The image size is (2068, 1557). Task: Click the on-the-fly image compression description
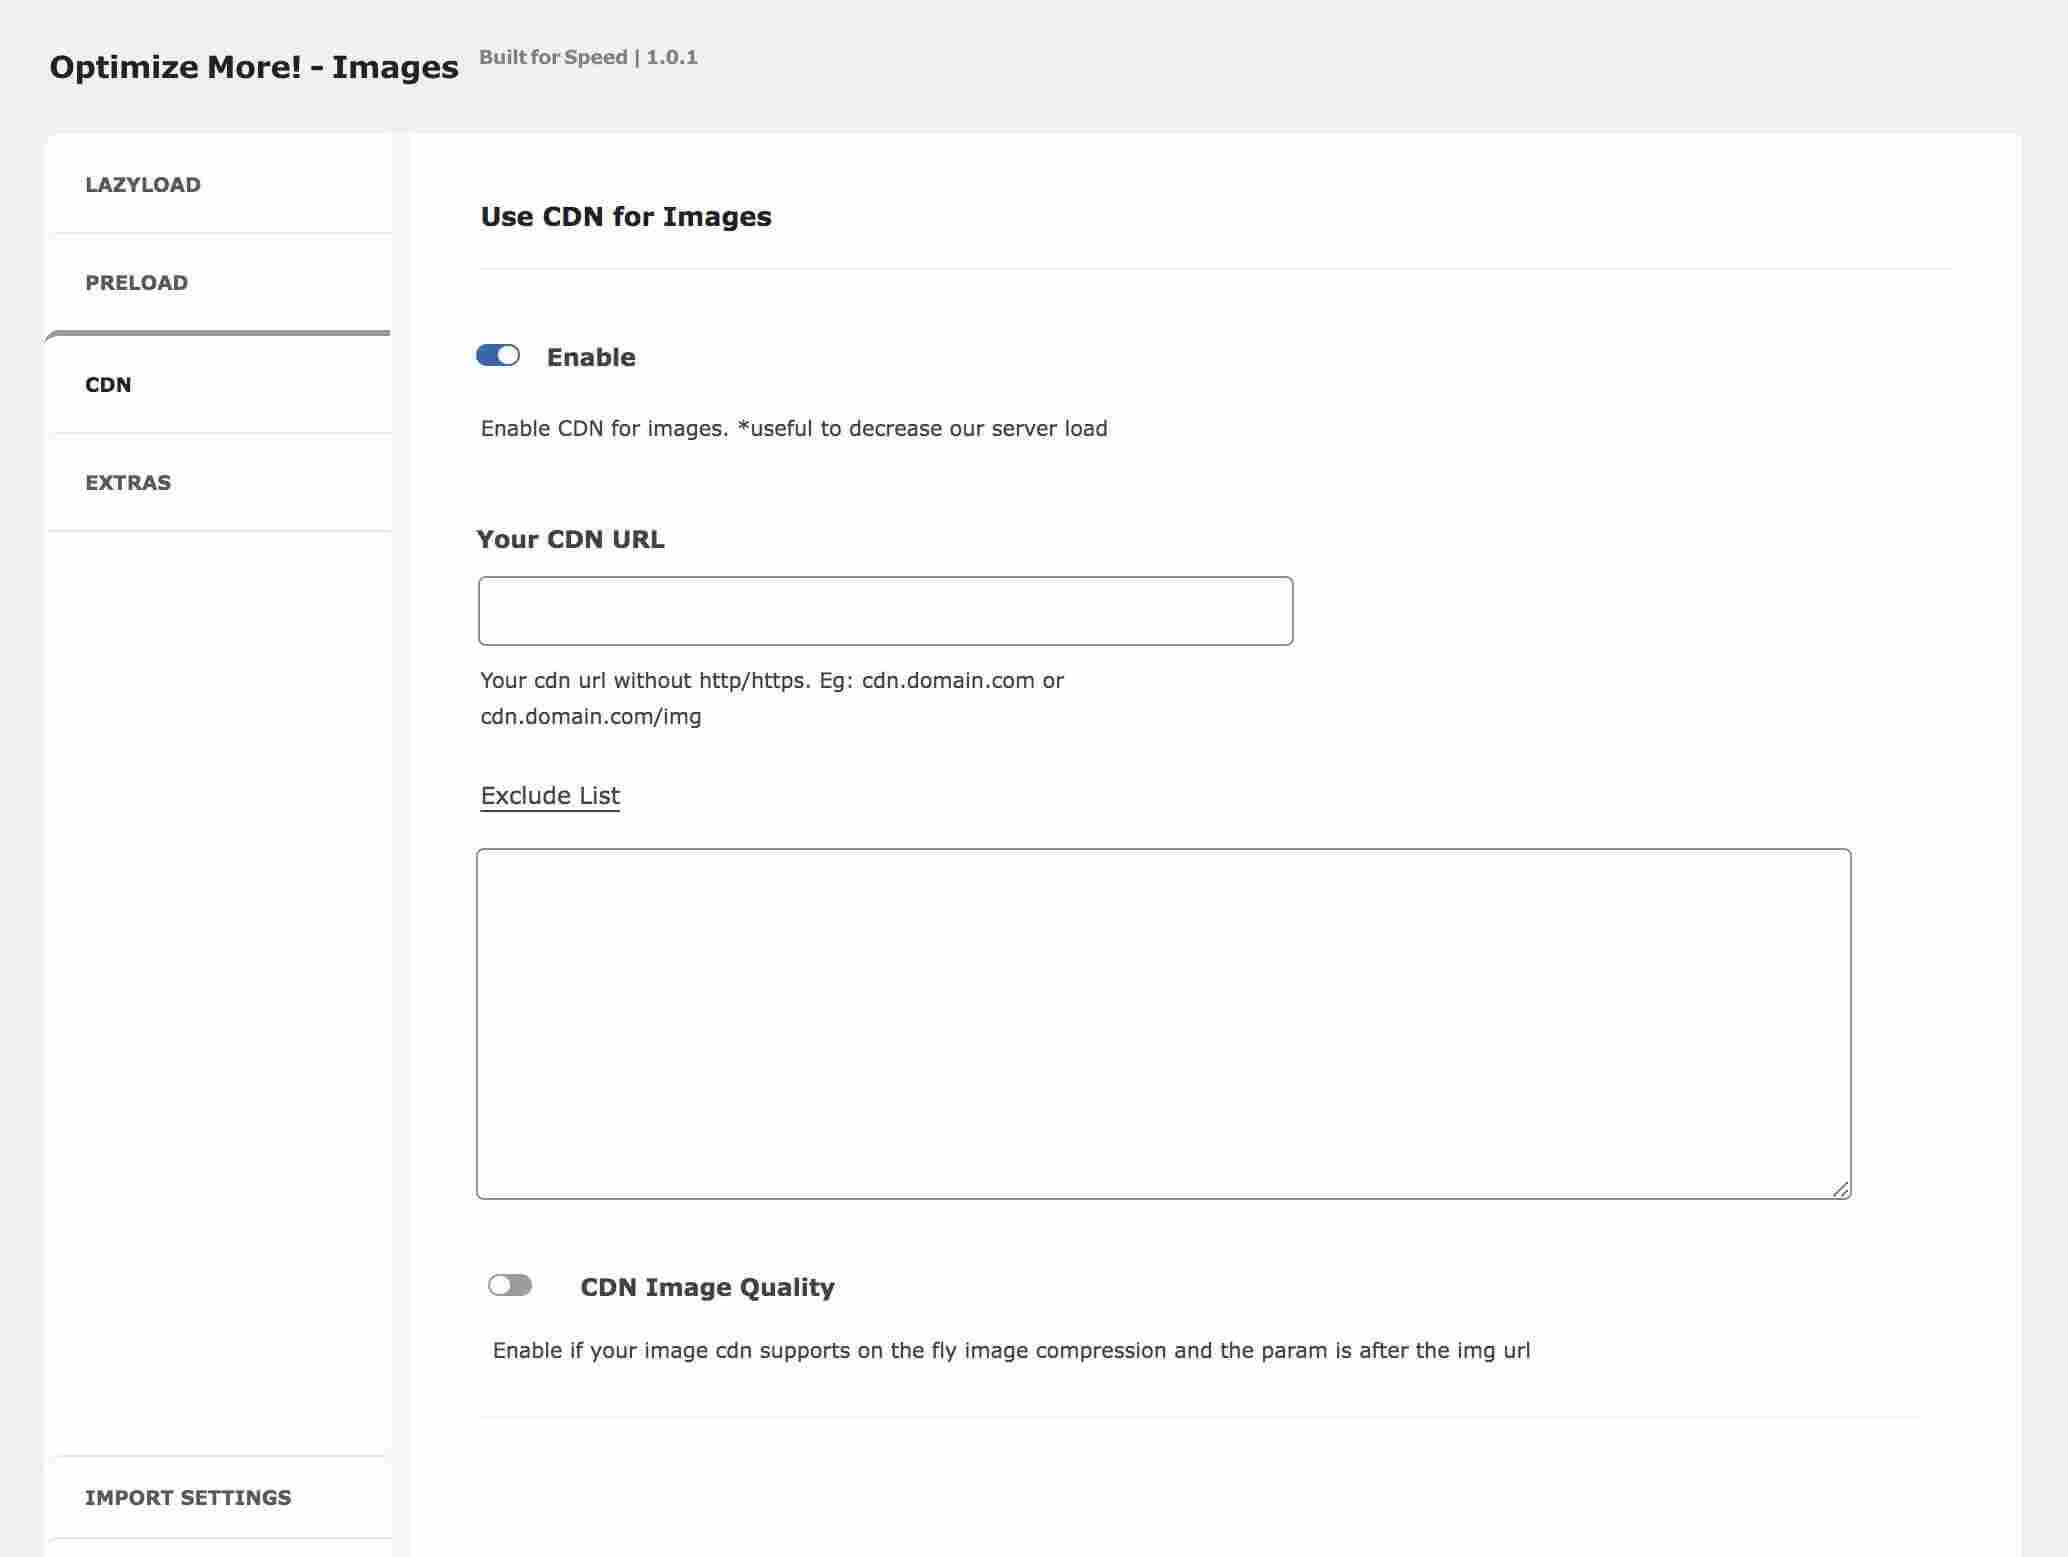tap(1011, 1351)
